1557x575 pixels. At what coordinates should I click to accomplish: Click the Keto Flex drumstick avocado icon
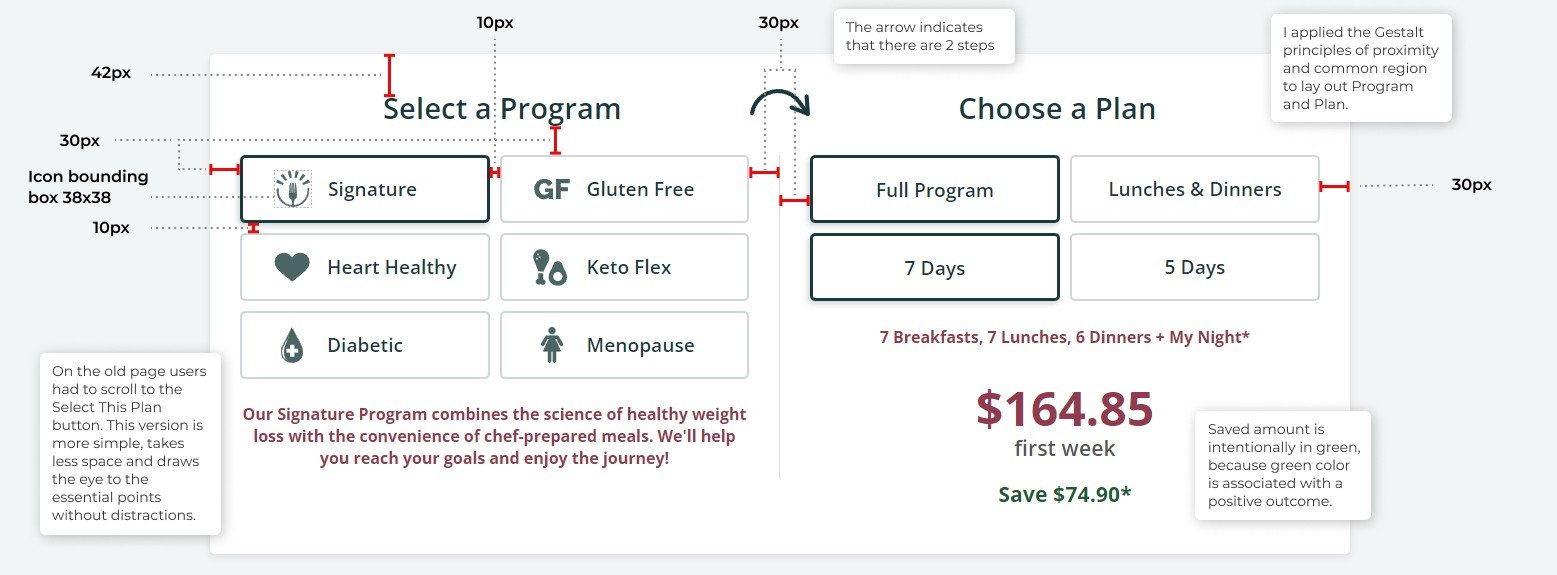point(550,267)
